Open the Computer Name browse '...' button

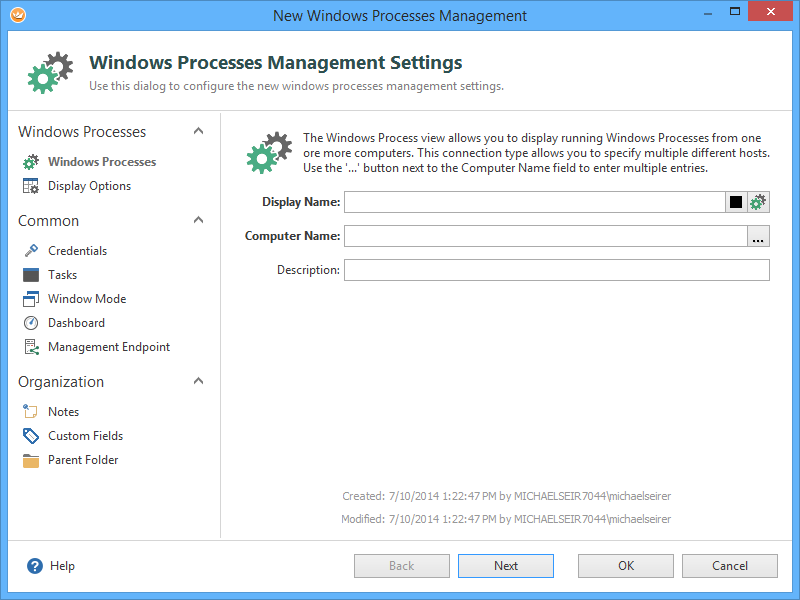[758, 237]
